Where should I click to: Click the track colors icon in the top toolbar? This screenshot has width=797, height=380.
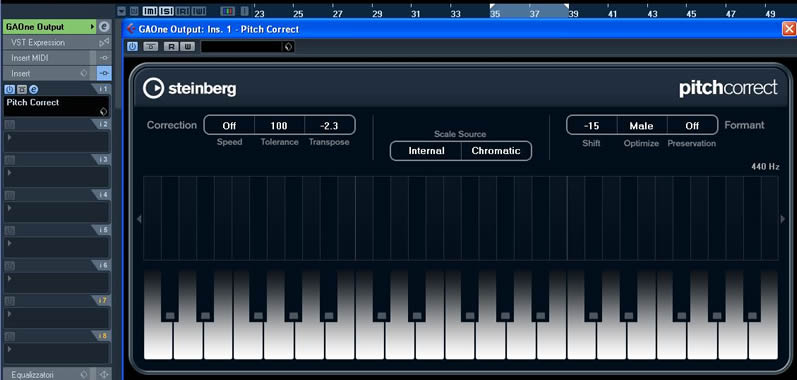pos(228,10)
